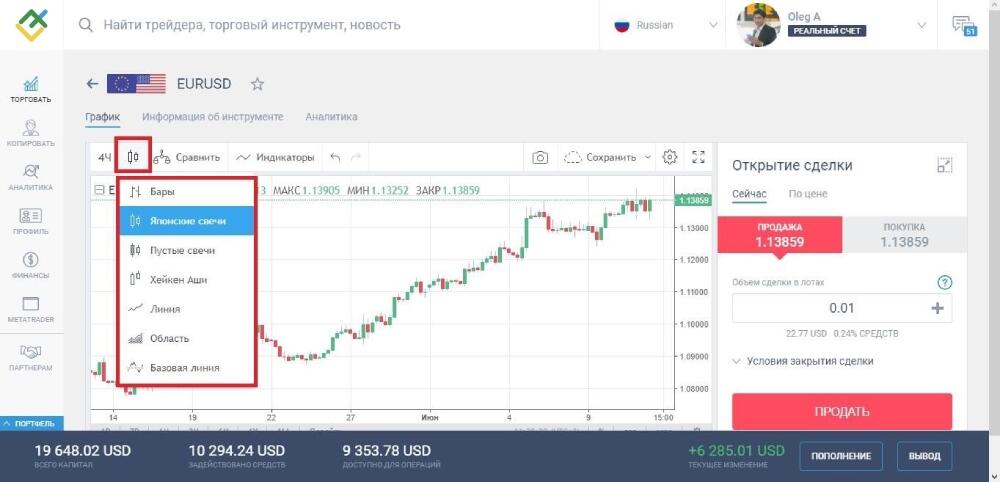1000x482 pixels.
Task: Increase lot volume with plus
Action: [937, 309]
